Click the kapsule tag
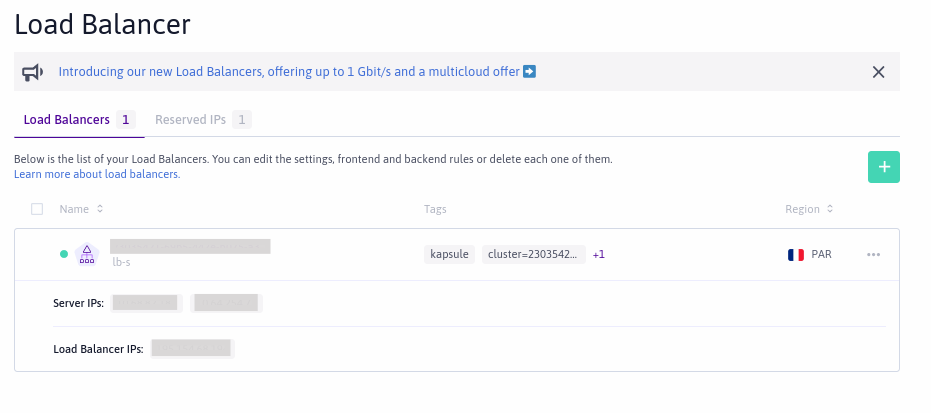The width and height of the screenshot is (931, 413). 449,254
